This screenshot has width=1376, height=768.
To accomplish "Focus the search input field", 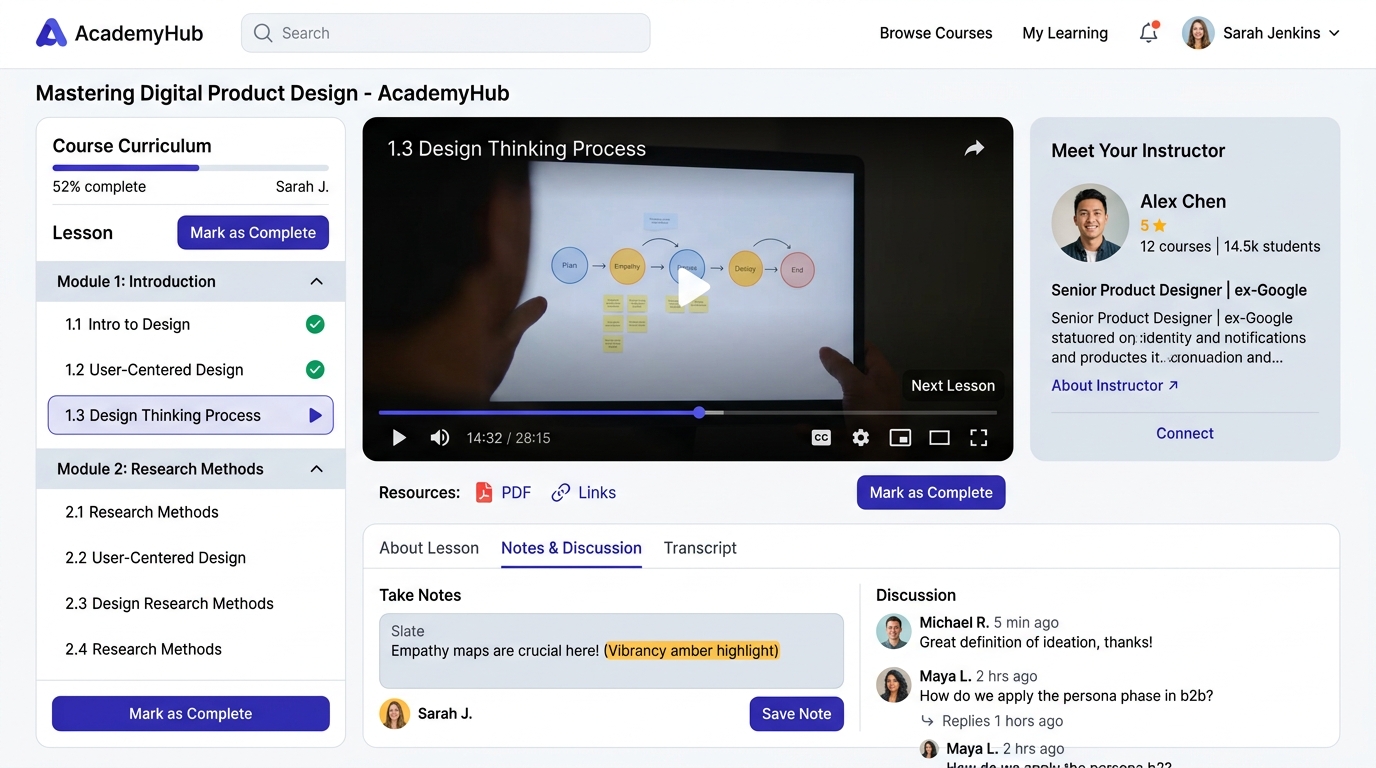I will [x=446, y=33].
